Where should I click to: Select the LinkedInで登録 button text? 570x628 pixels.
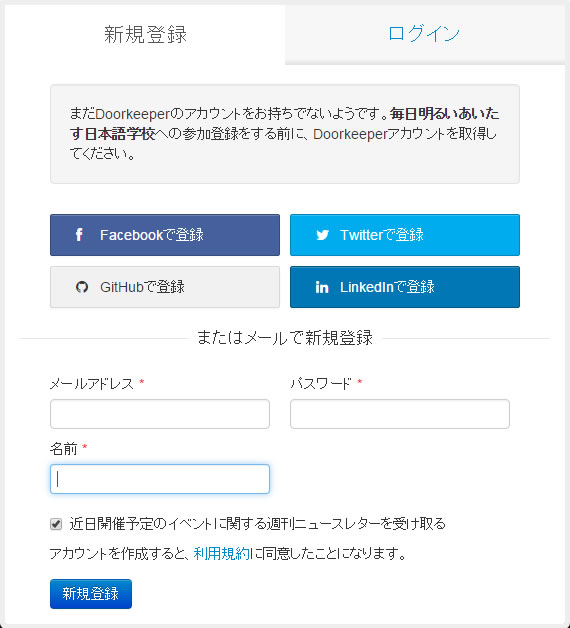[x=387, y=287]
